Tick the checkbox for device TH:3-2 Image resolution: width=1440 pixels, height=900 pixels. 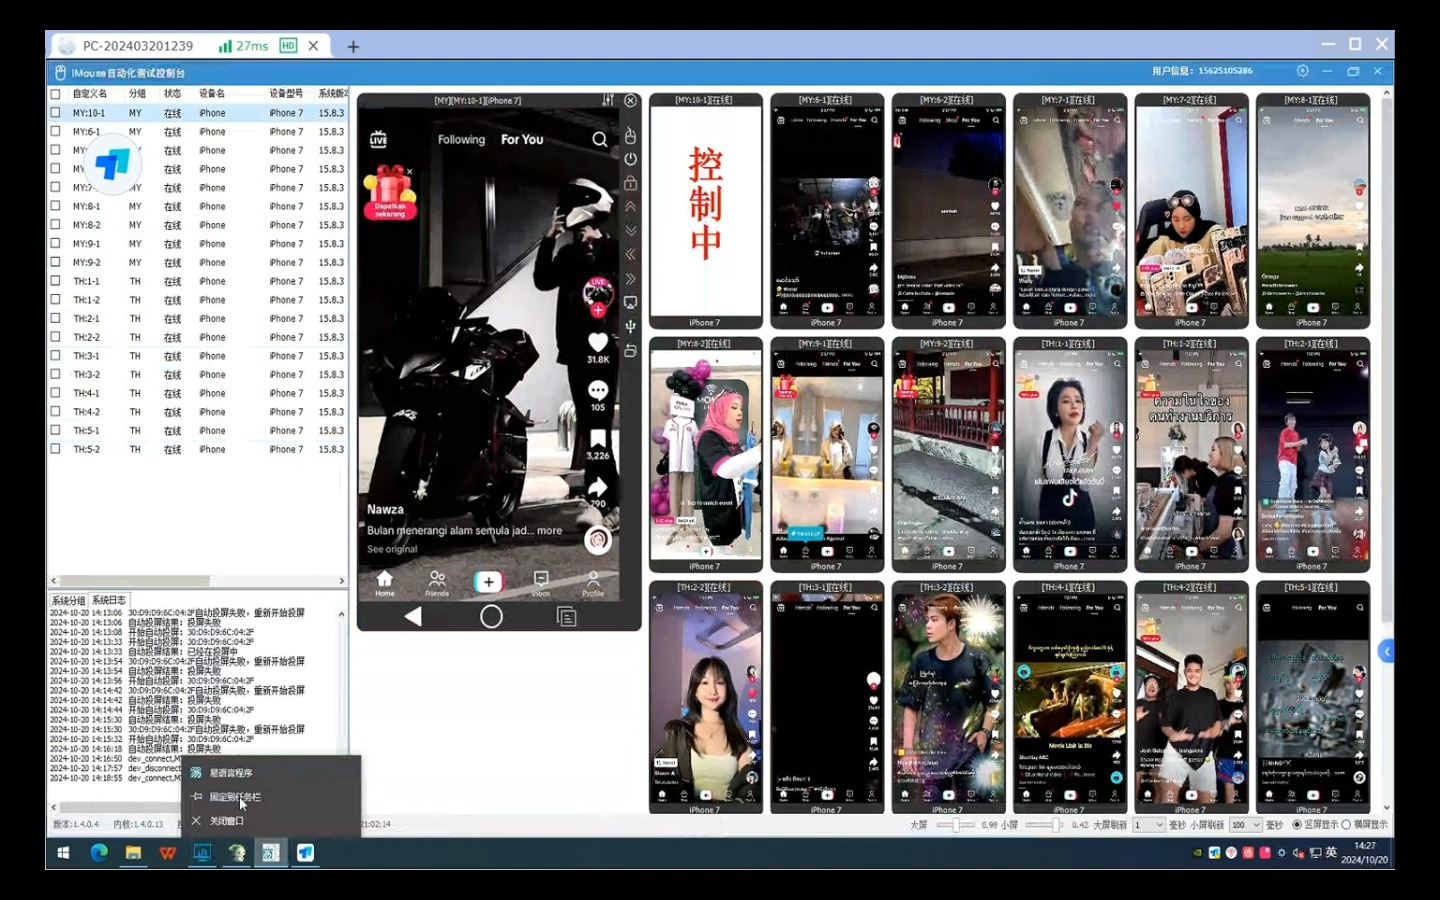pos(56,374)
